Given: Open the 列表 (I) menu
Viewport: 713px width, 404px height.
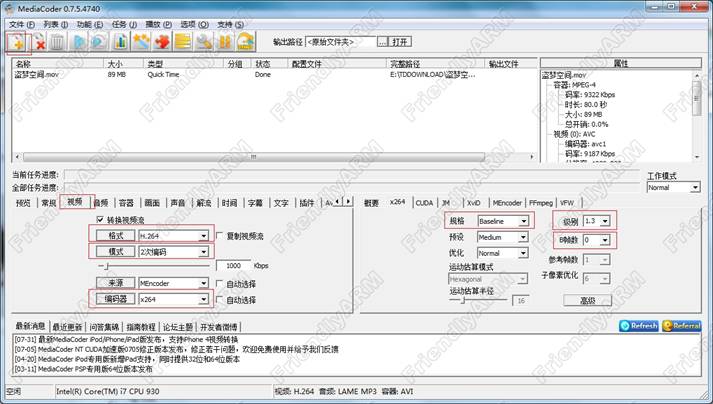Looking at the screenshot, I should click(55, 24).
